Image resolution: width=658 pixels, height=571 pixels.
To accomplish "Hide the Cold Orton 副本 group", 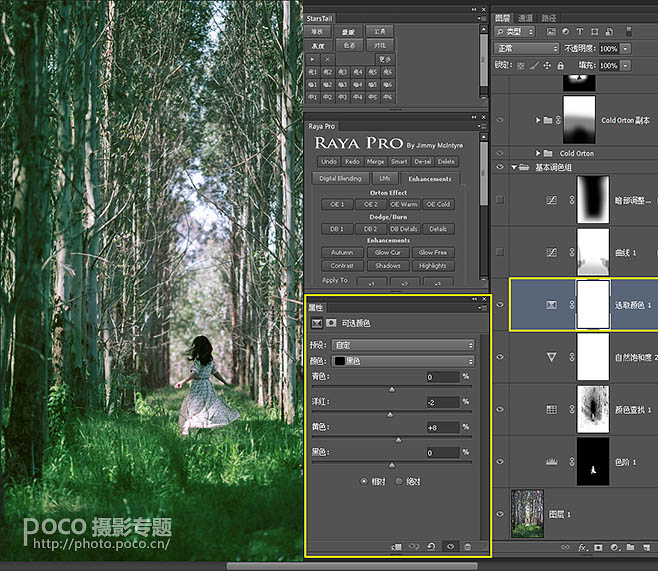I will click(500, 120).
